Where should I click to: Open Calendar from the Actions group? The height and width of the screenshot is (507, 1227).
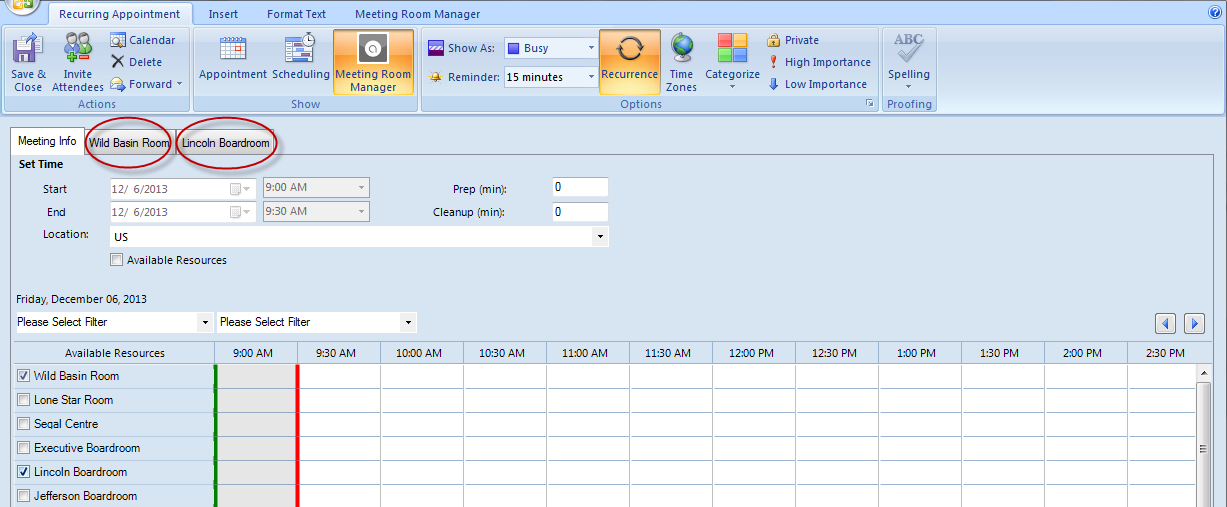(x=142, y=40)
